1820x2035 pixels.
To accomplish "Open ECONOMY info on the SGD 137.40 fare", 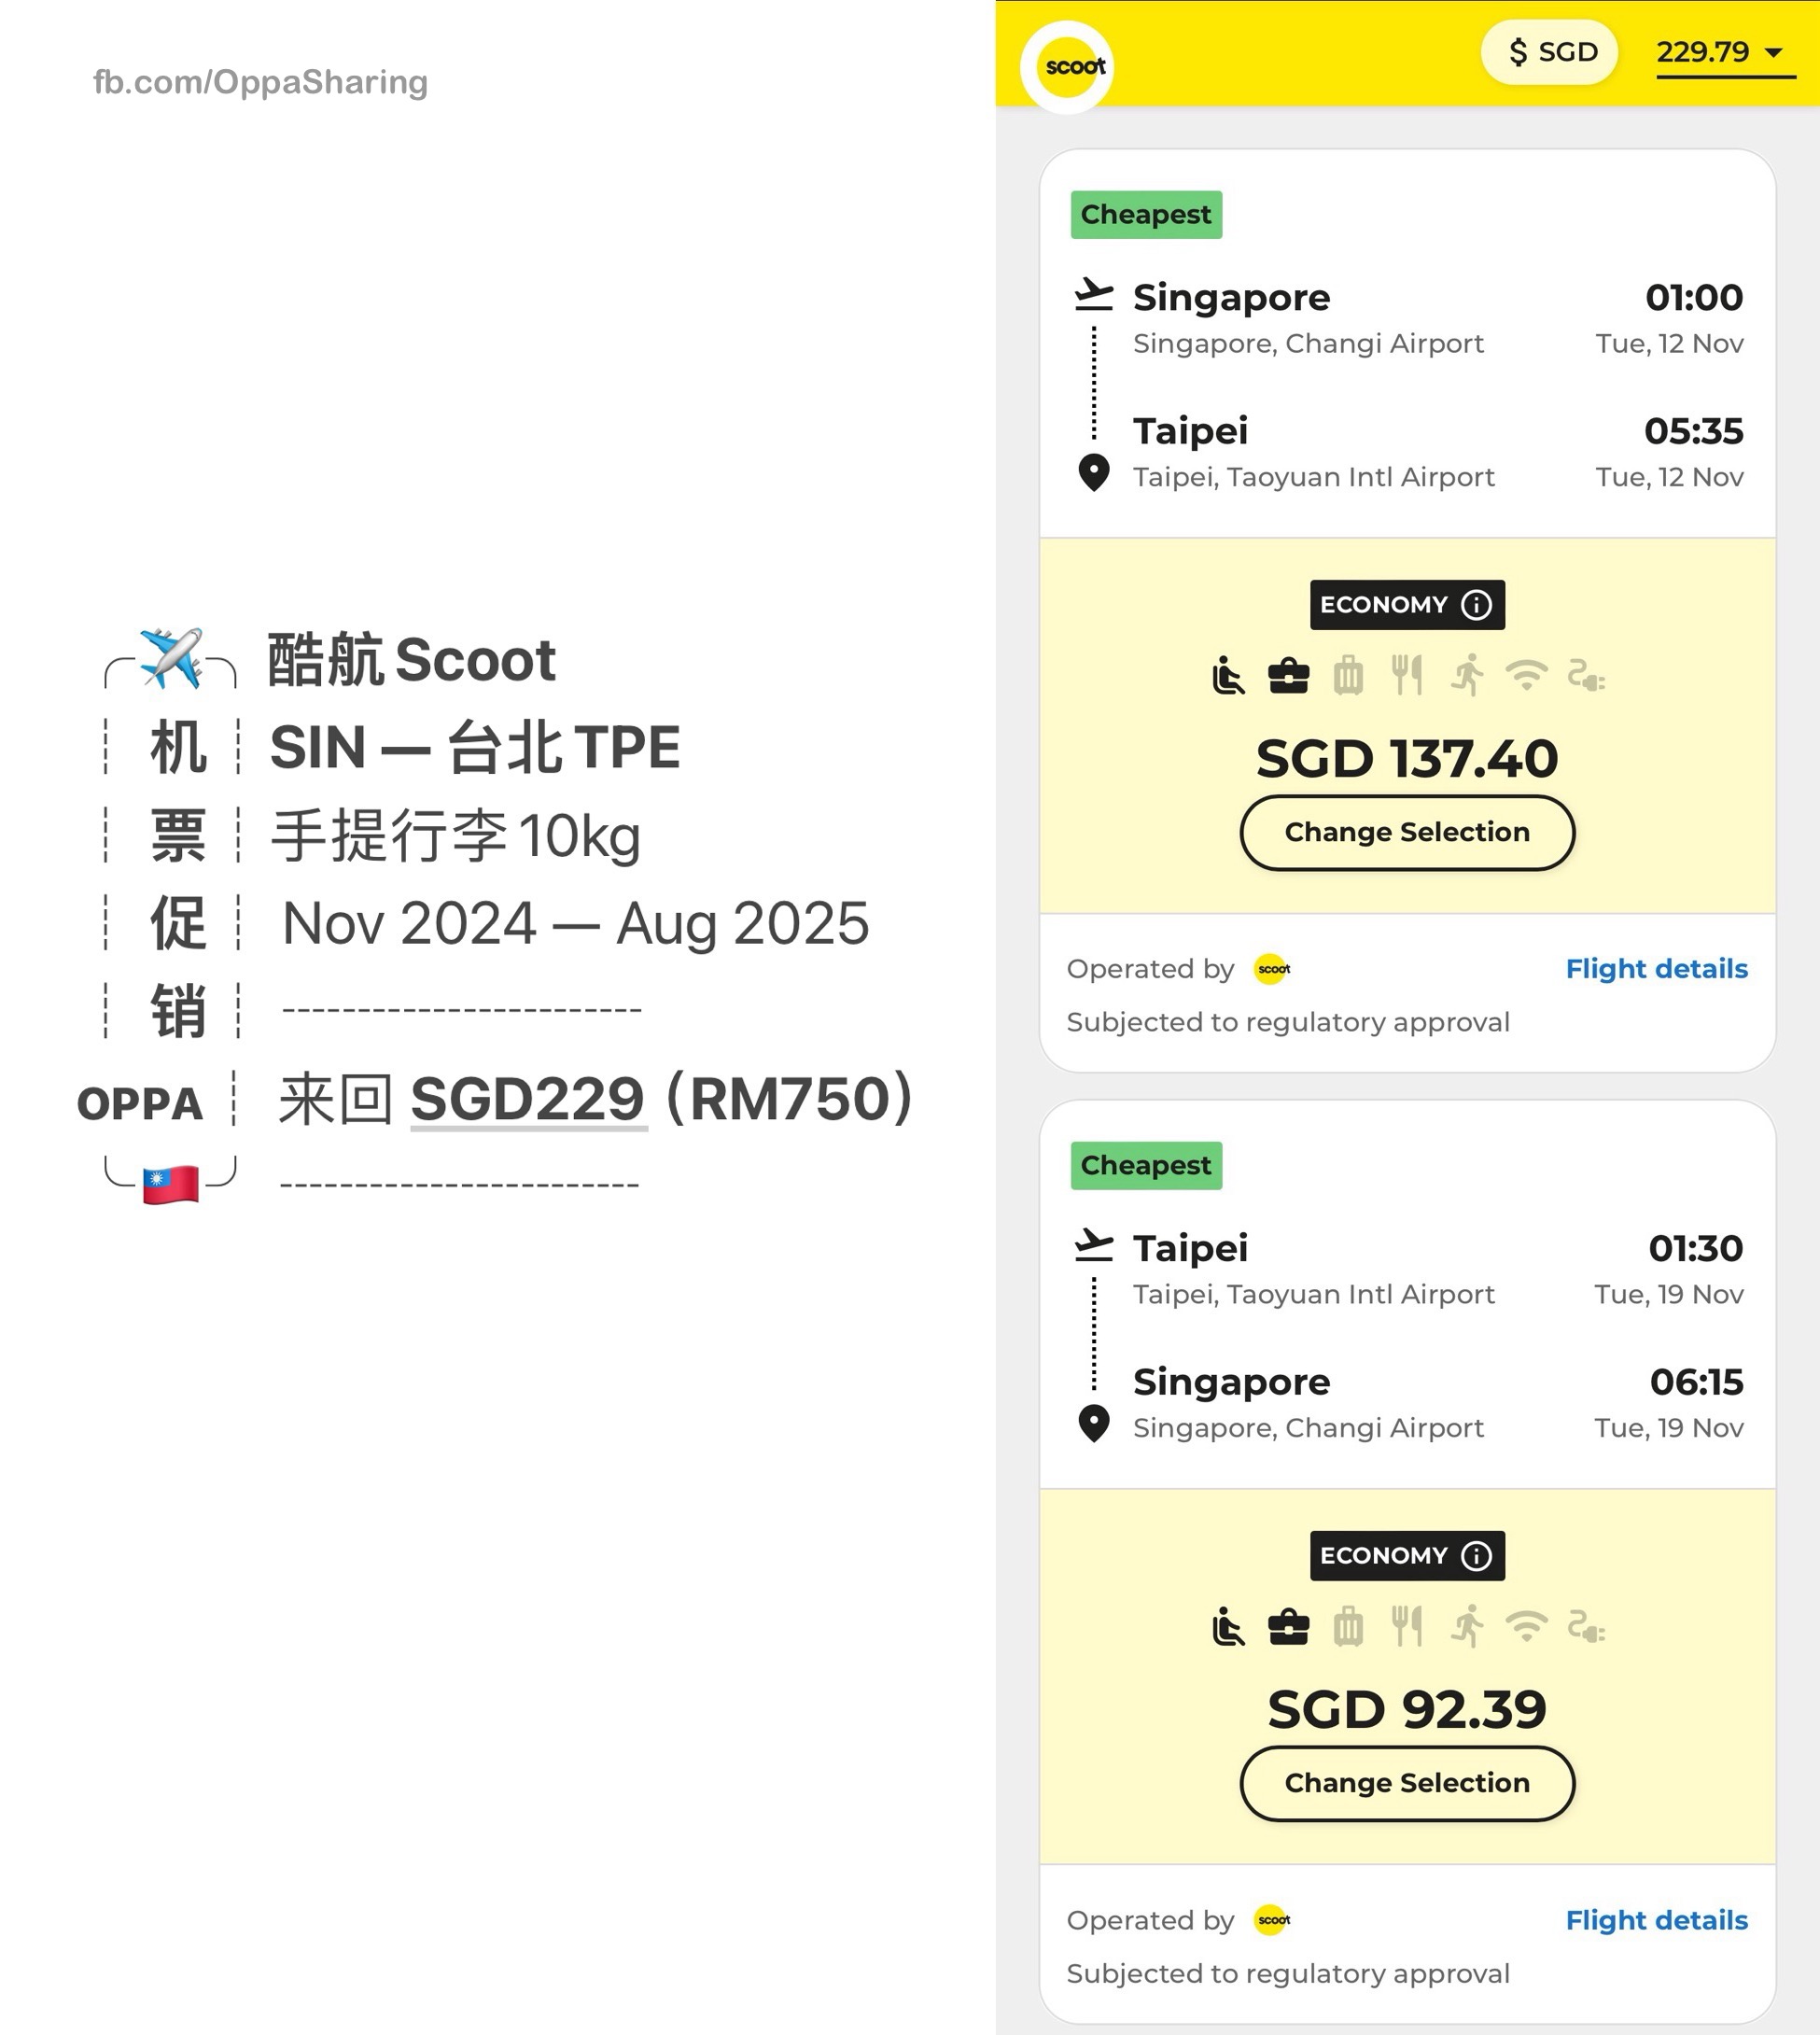I will click(1477, 605).
